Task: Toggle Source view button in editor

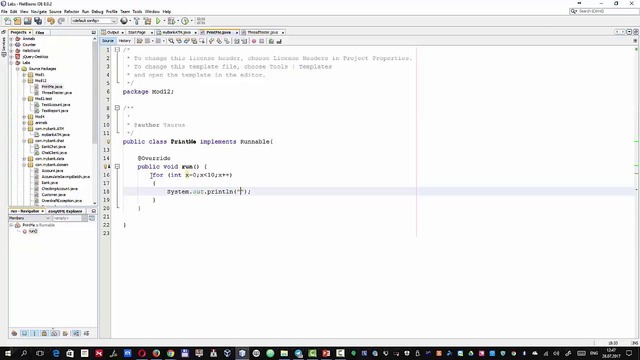Action: click(108, 41)
